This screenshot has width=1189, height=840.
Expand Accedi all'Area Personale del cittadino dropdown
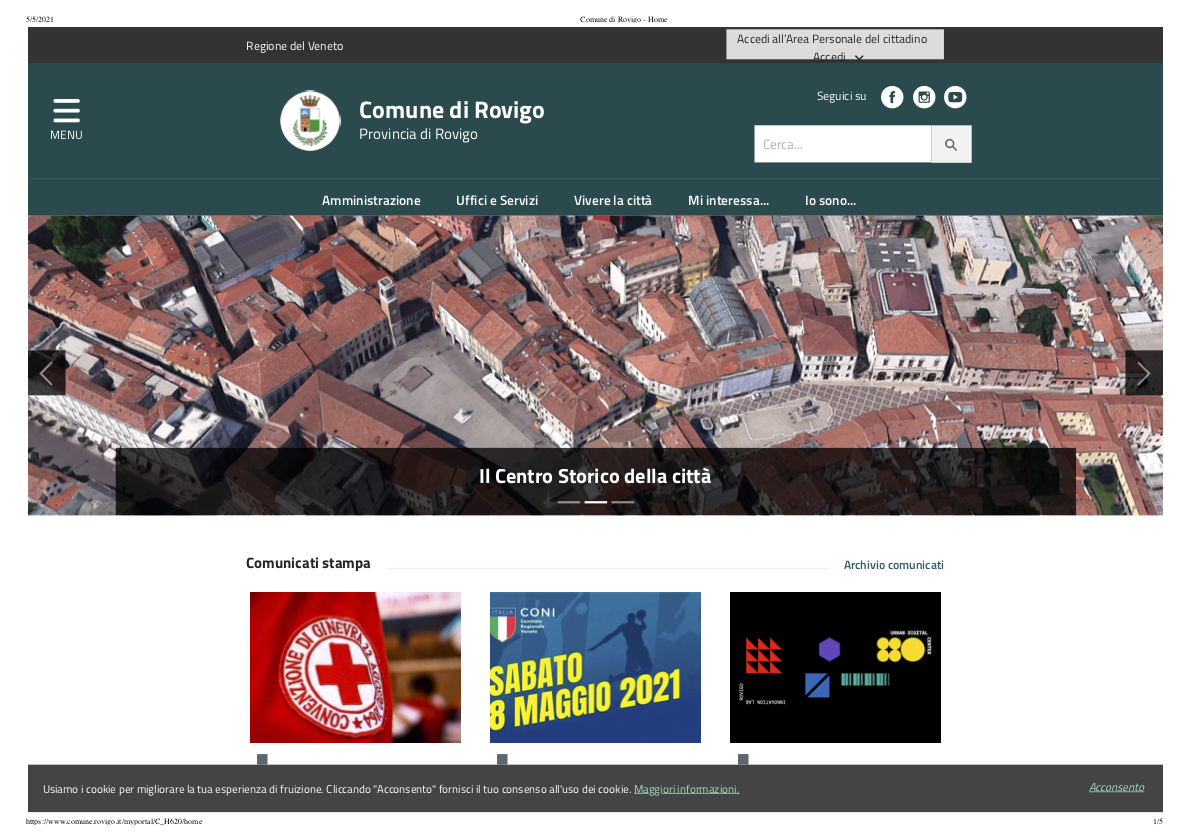(x=835, y=45)
